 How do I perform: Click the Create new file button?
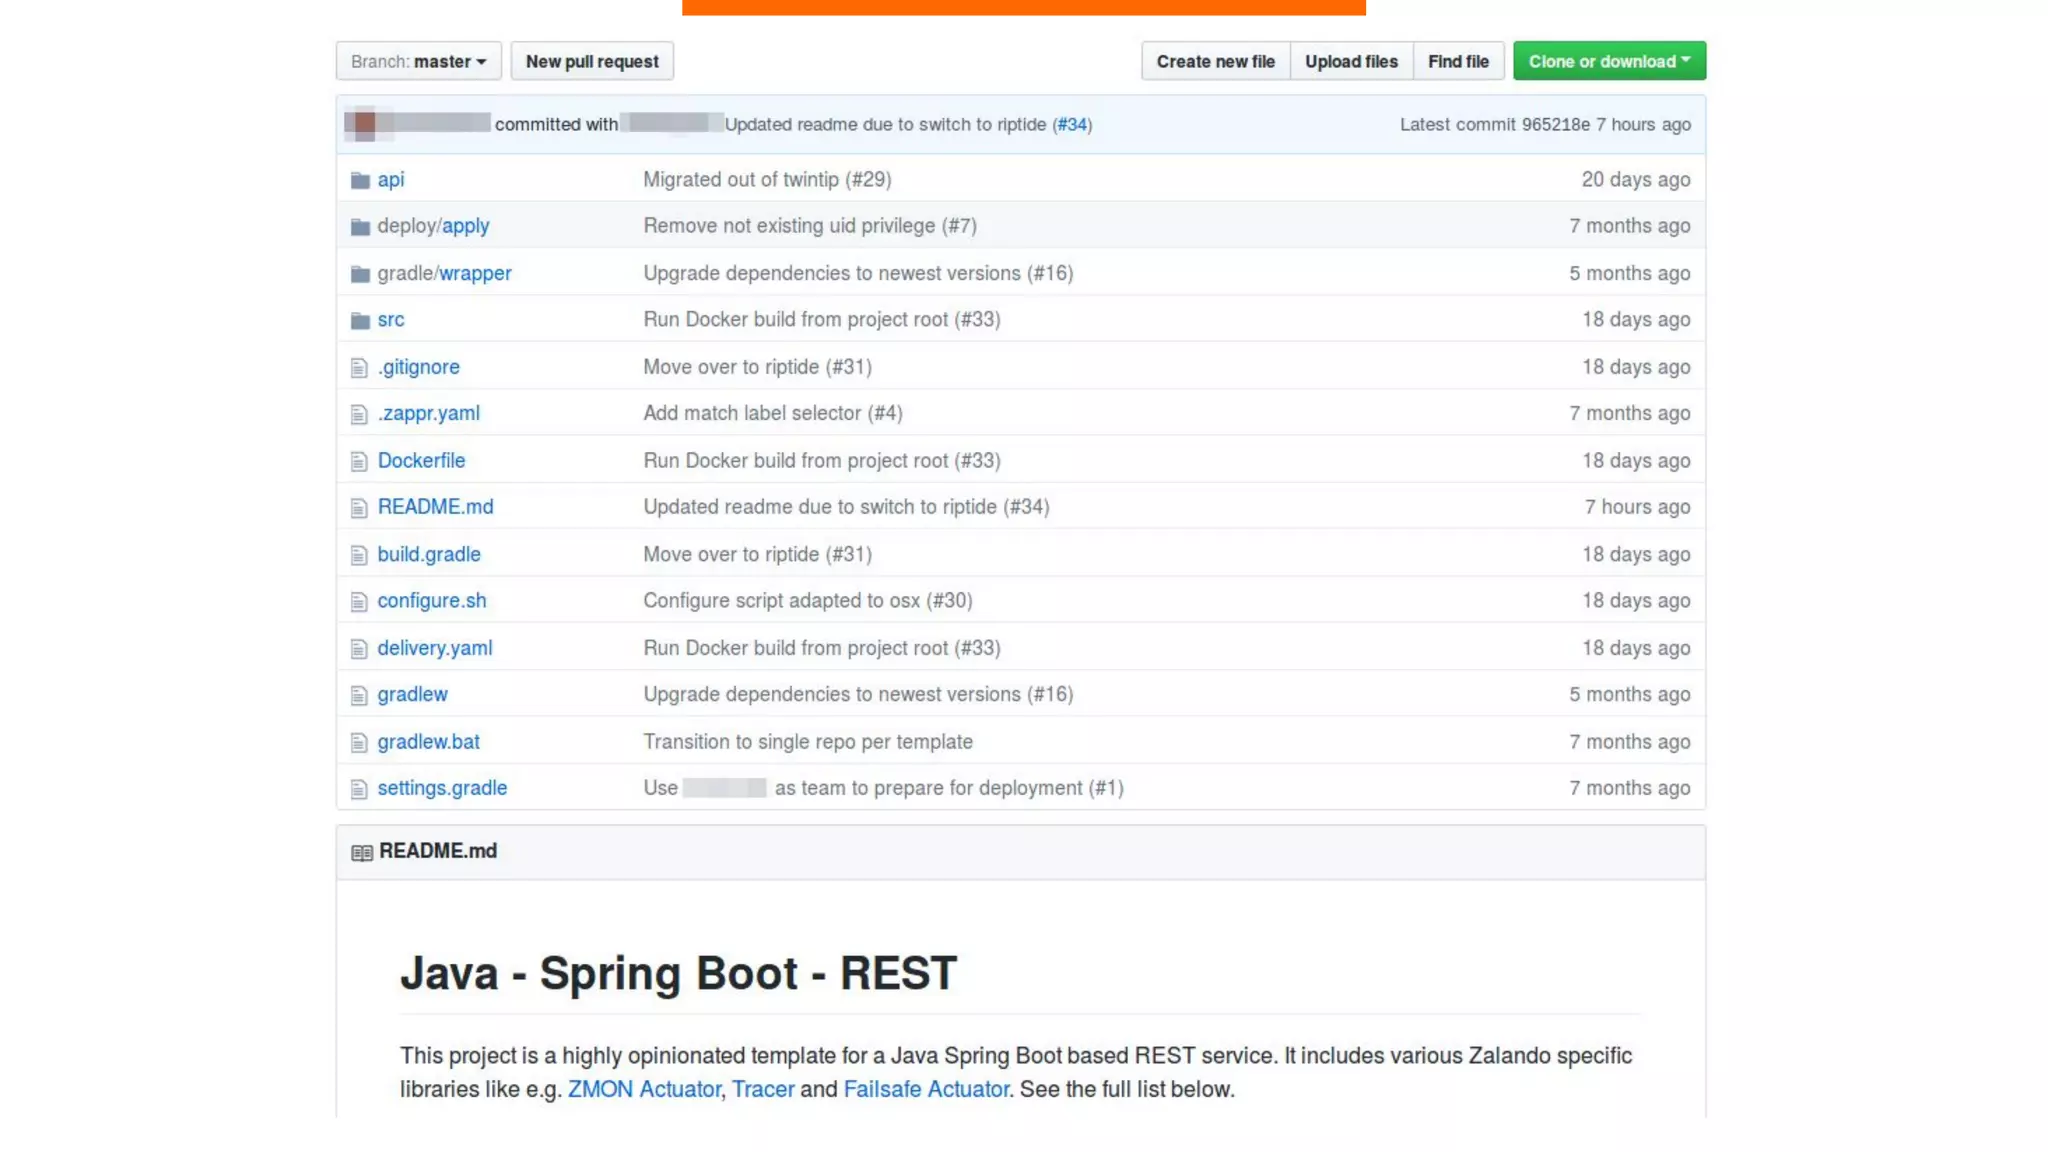coord(1215,61)
